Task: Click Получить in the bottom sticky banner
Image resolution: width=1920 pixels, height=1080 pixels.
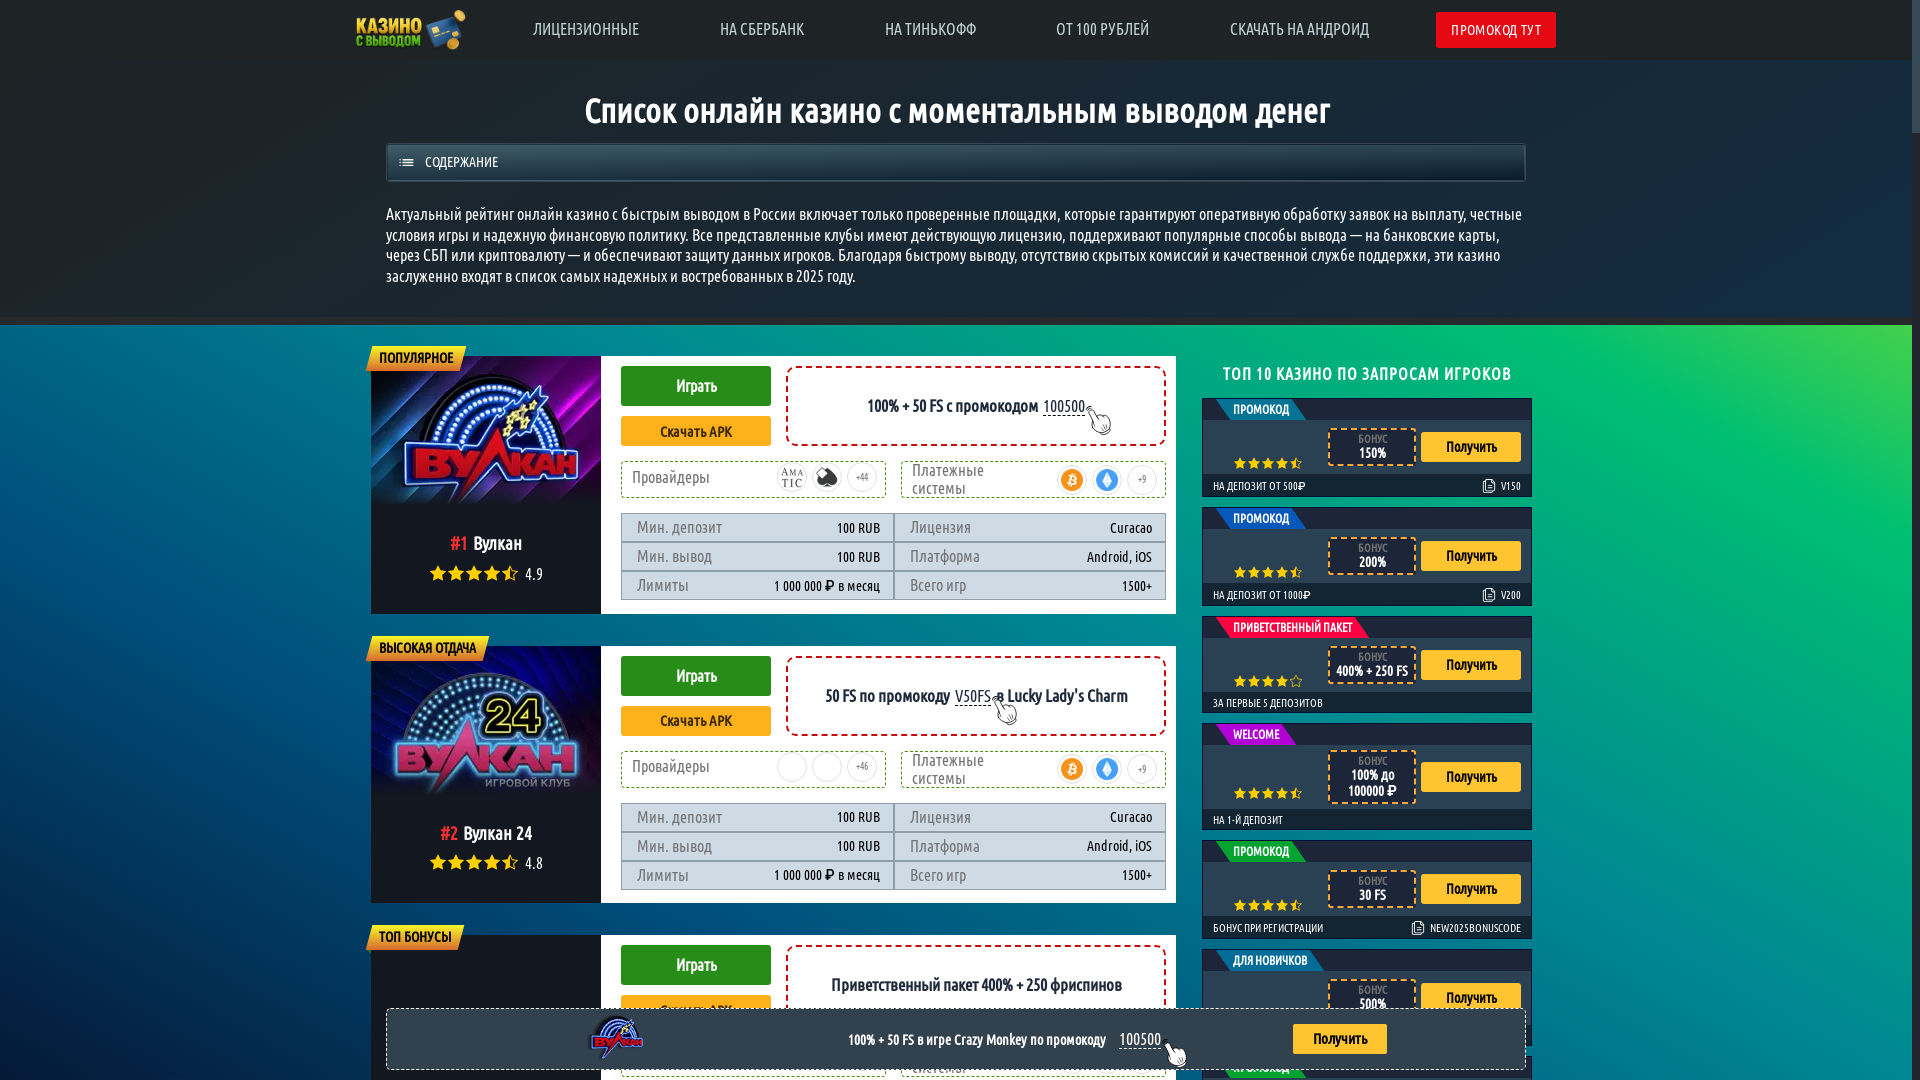Action: pos(1340,1039)
